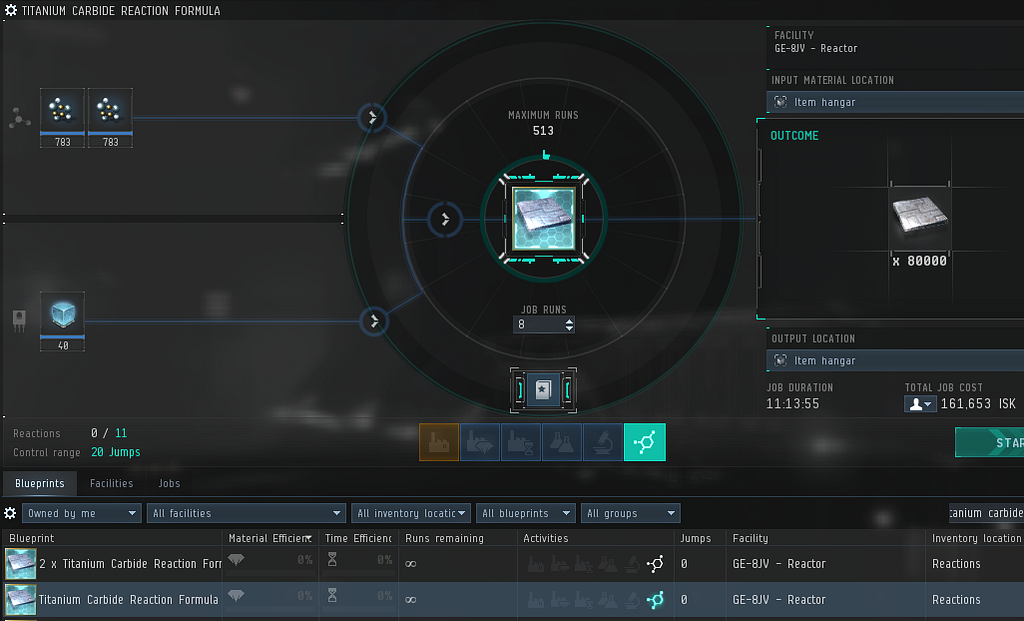Click the Job Duration value 11:13:55

tap(792, 404)
